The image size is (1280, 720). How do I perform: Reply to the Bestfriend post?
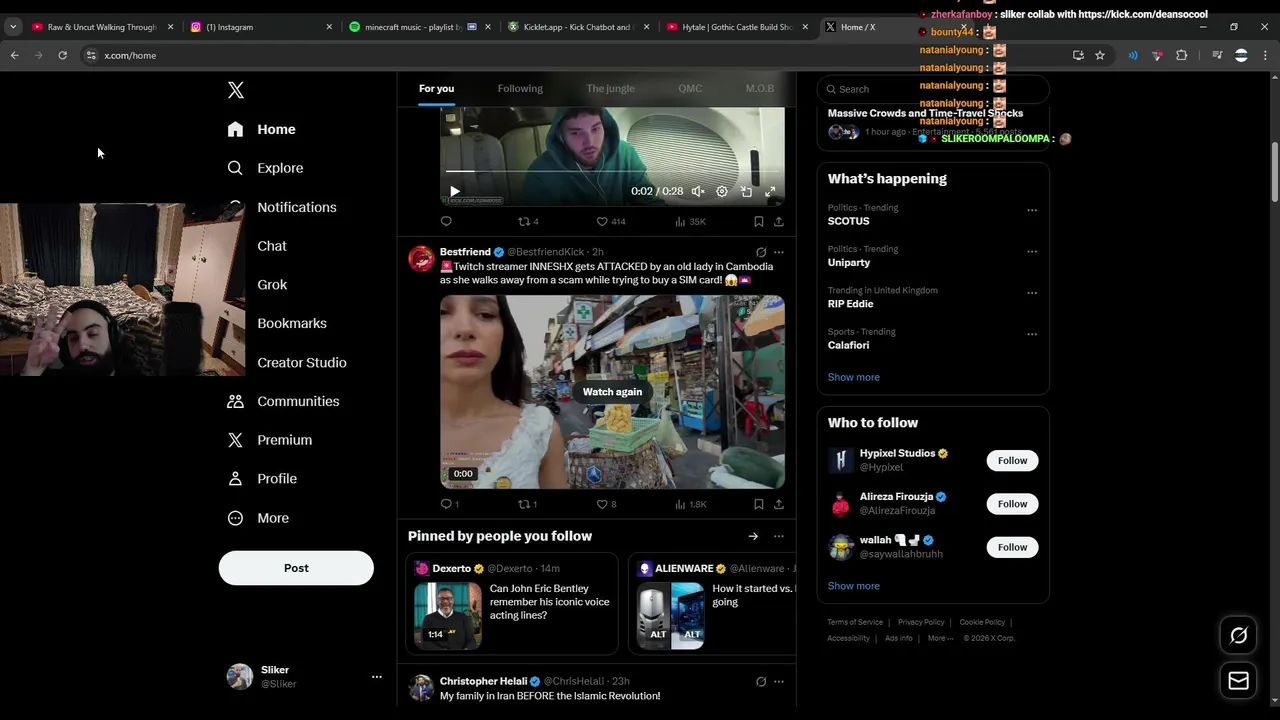point(449,504)
